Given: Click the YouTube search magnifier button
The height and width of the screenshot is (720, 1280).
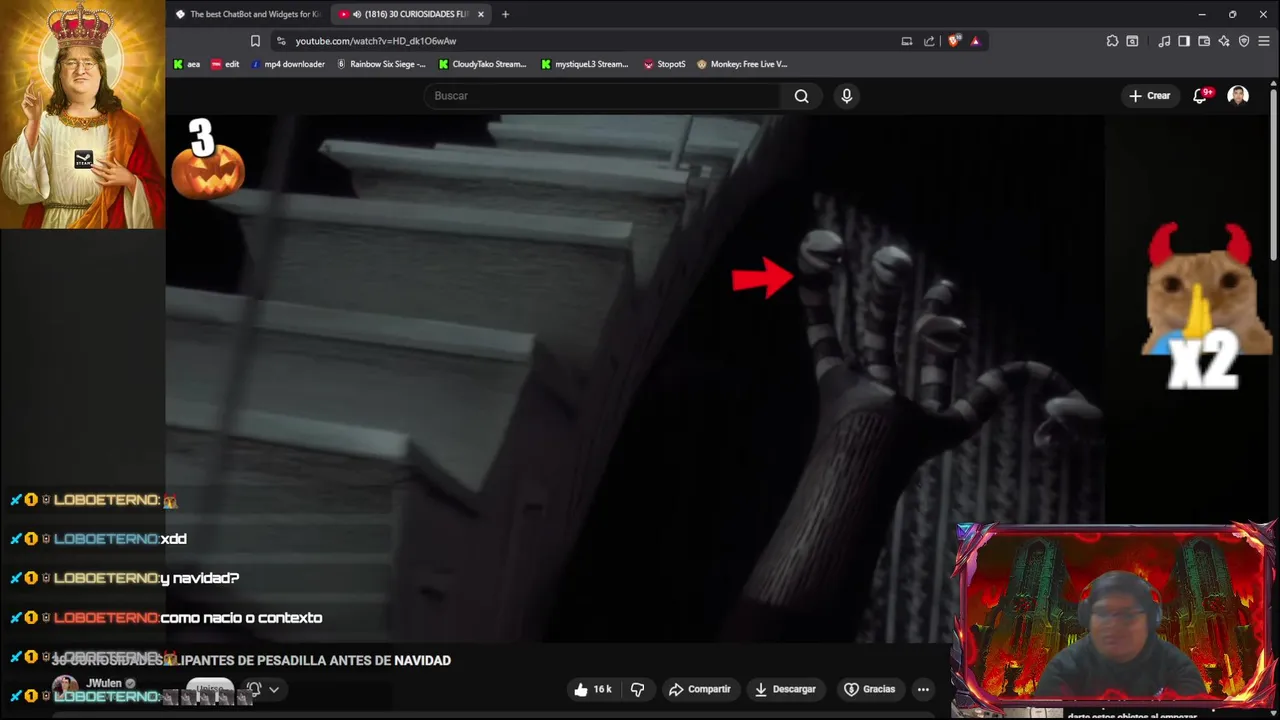Looking at the screenshot, I should [x=802, y=96].
